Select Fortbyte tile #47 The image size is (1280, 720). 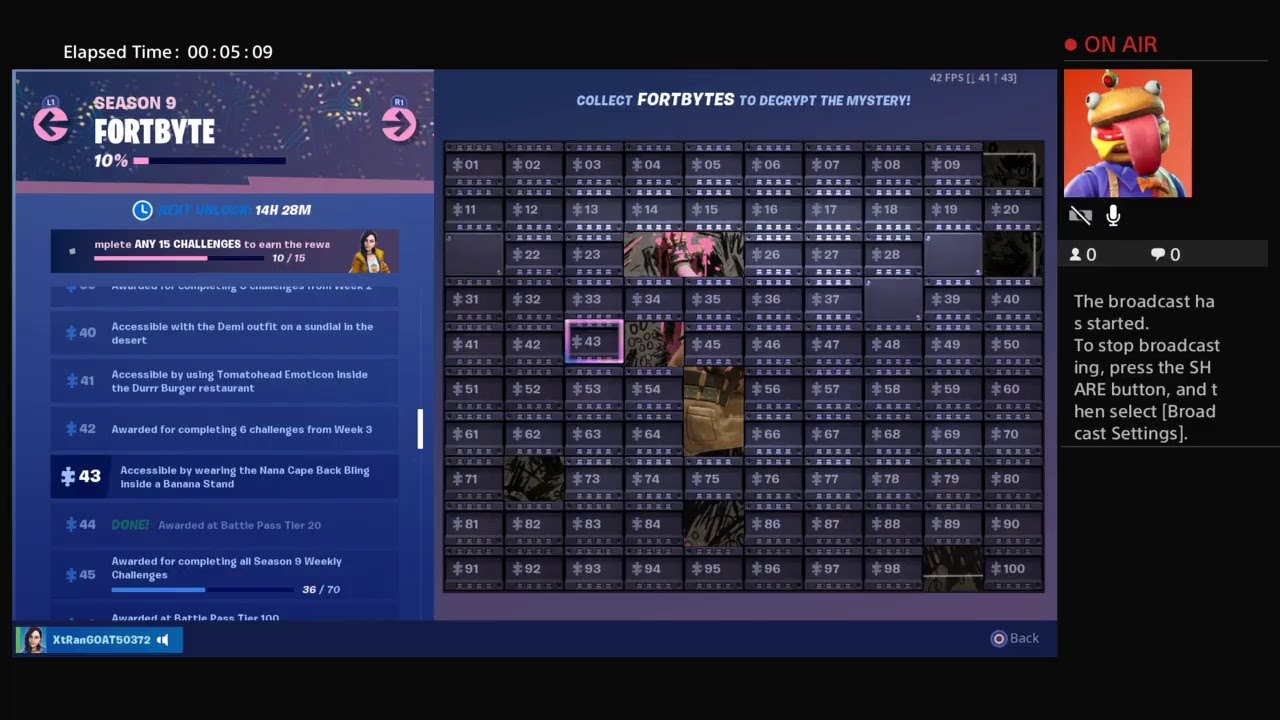[x=834, y=344]
